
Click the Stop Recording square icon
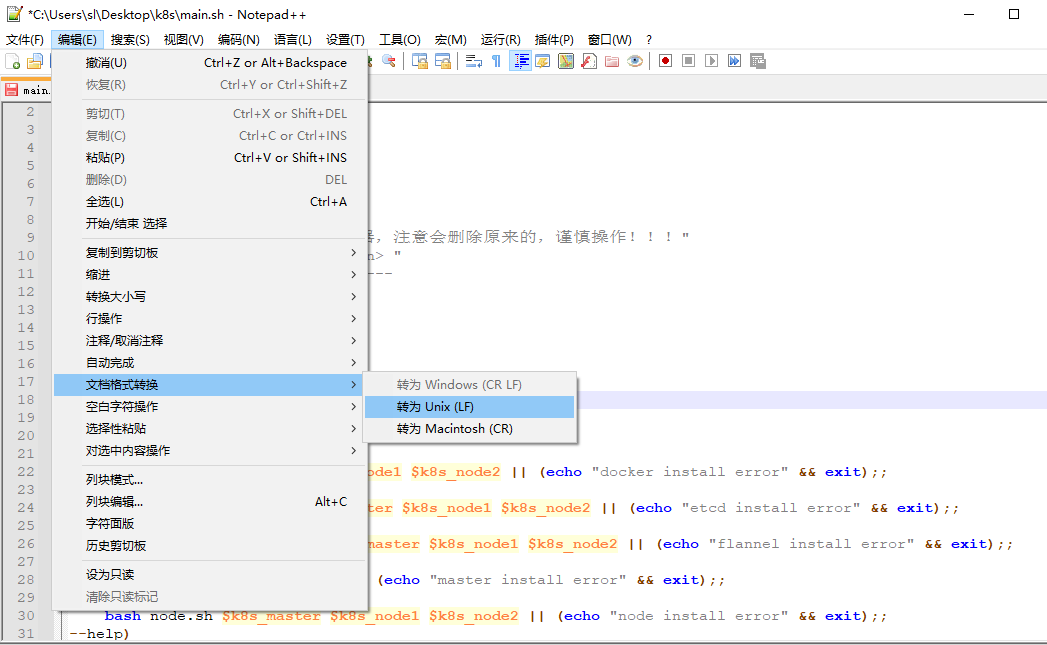click(688, 61)
